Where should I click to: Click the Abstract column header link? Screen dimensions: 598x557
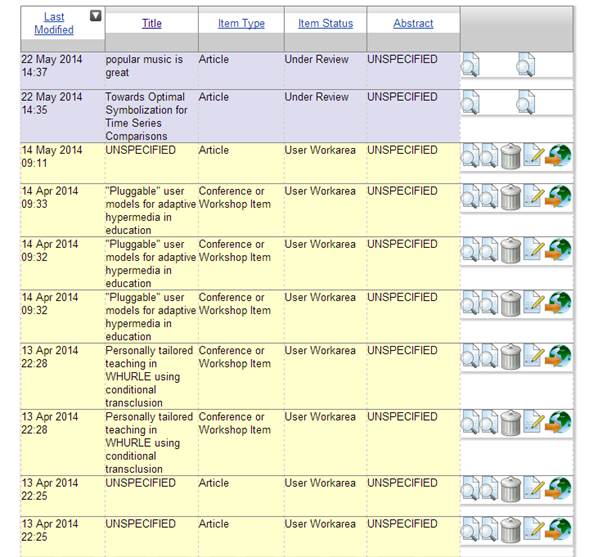(413, 23)
